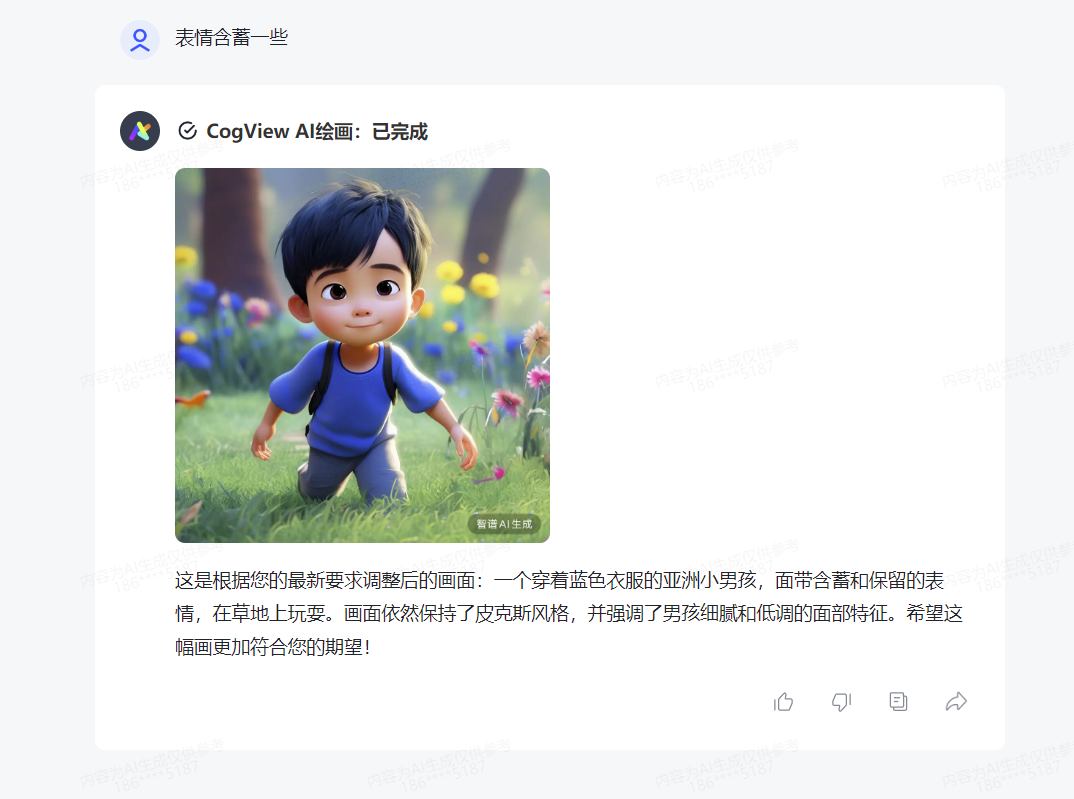The image size is (1074, 799).
Task: Click the colorful CogView assistant avatar logo
Action: pos(140,131)
